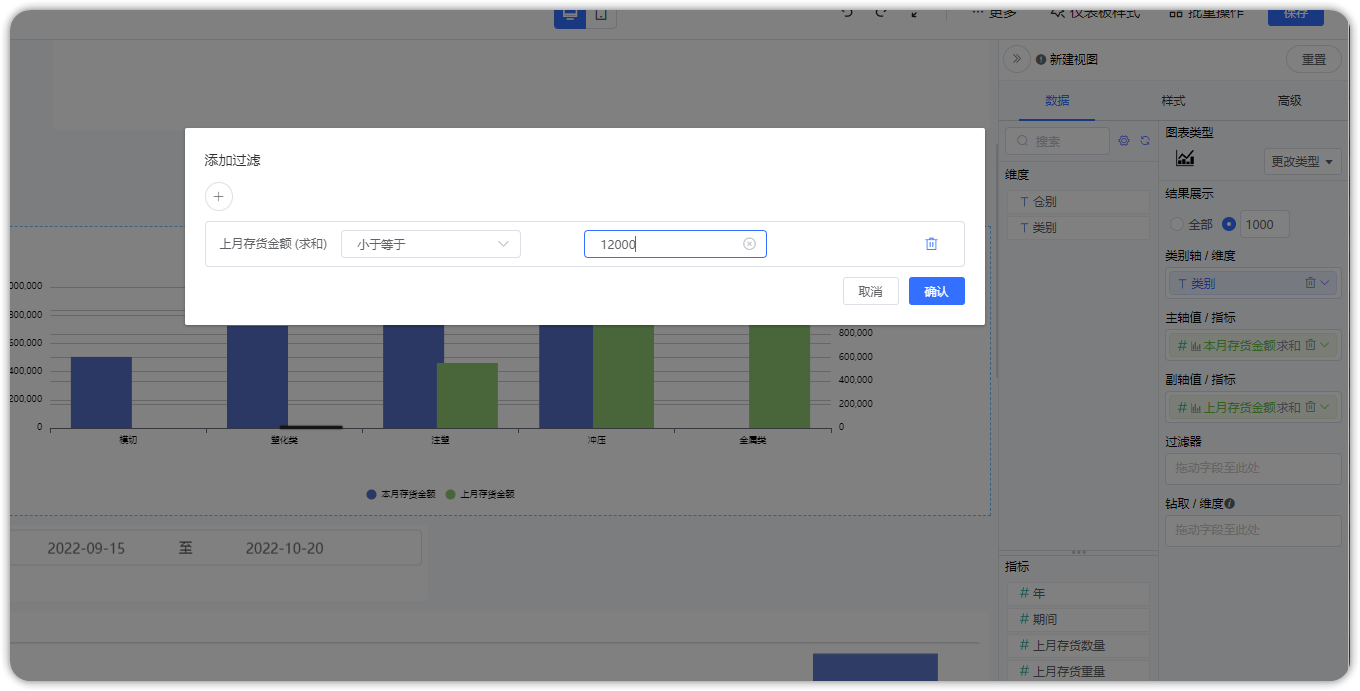This screenshot has height=691, width=1360.
Task: Delete the 上月存货金额 filter row via trash icon
Action: click(x=931, y=244)
